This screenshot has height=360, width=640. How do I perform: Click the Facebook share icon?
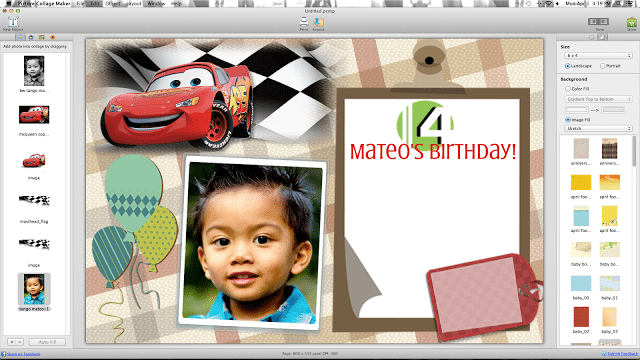coord(3,354)
